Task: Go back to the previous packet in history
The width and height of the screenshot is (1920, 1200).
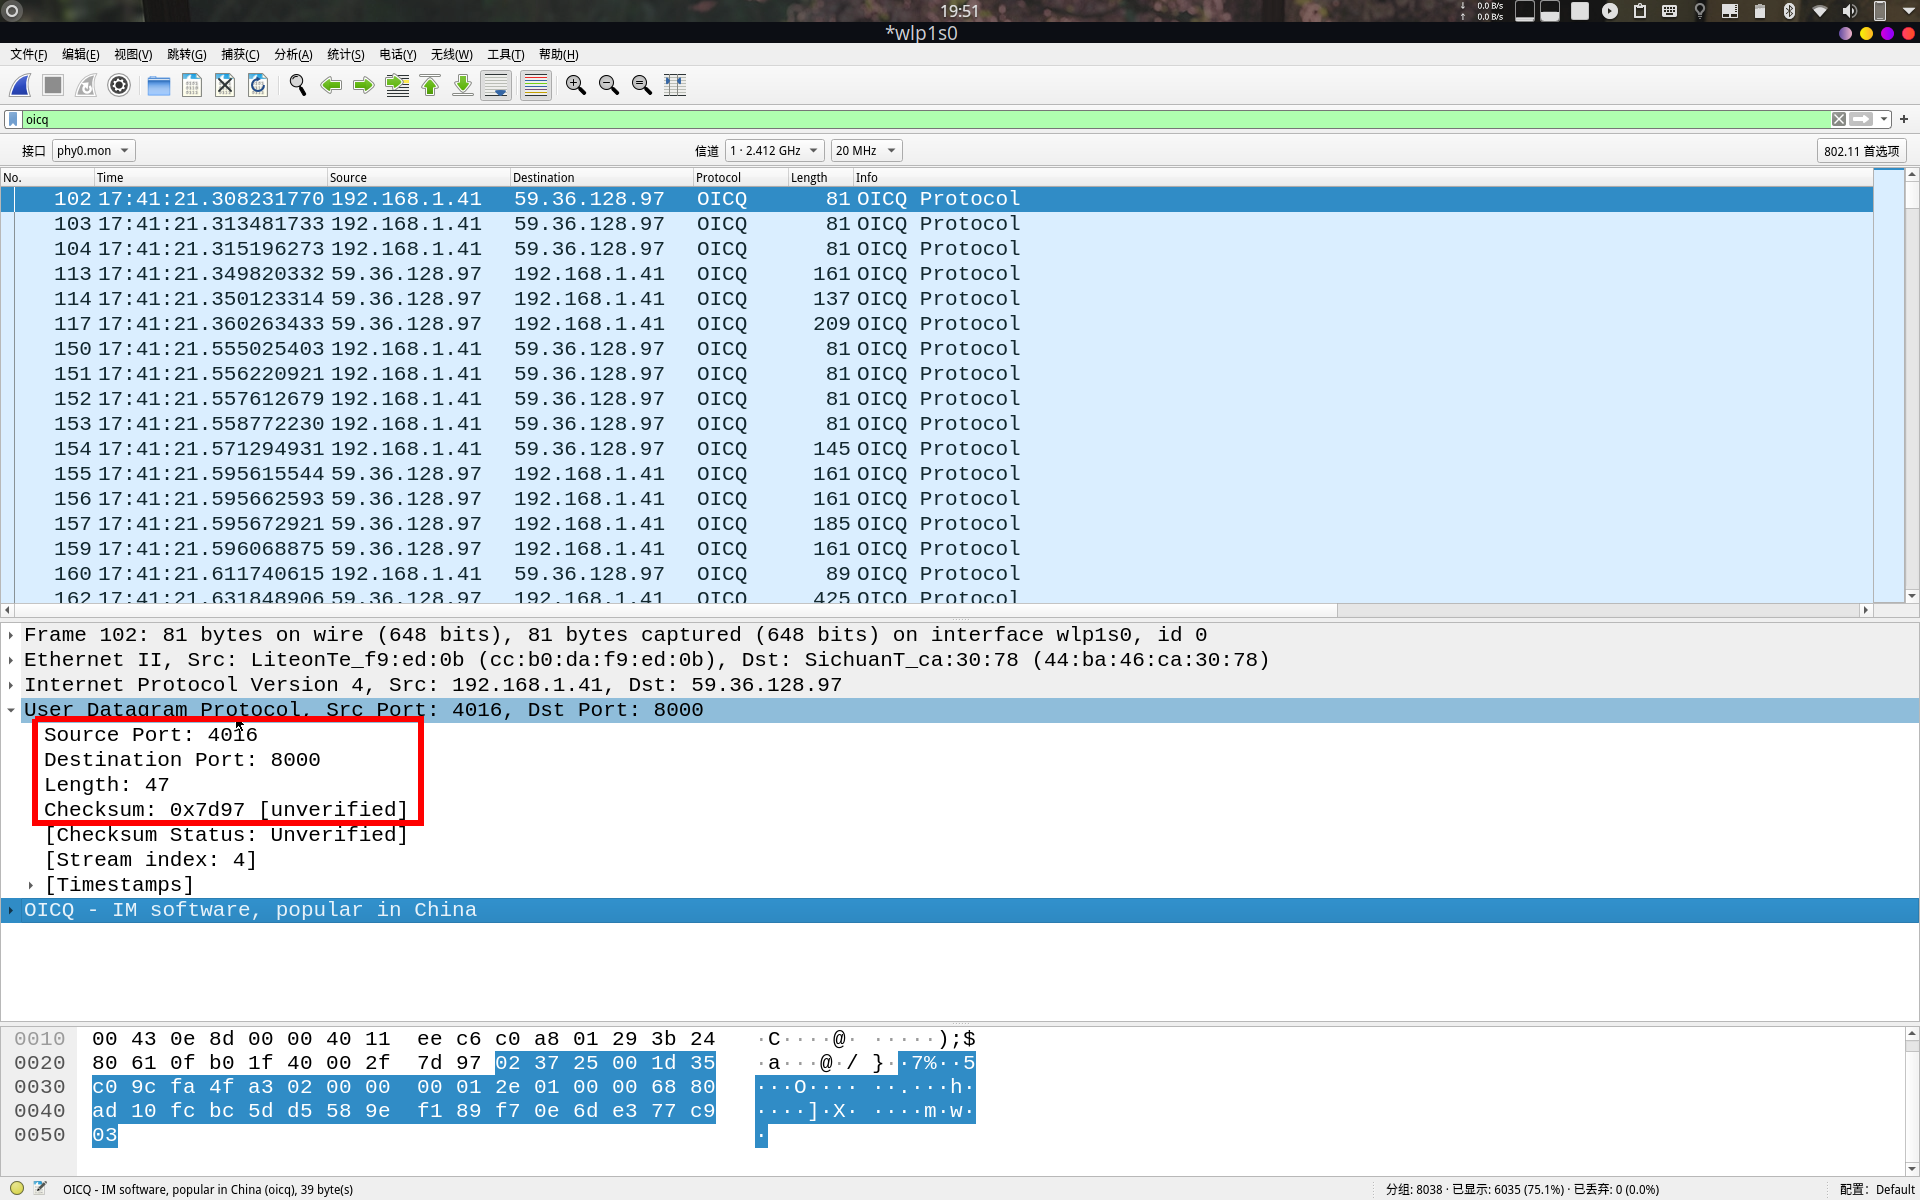Action: pos(331,86)
